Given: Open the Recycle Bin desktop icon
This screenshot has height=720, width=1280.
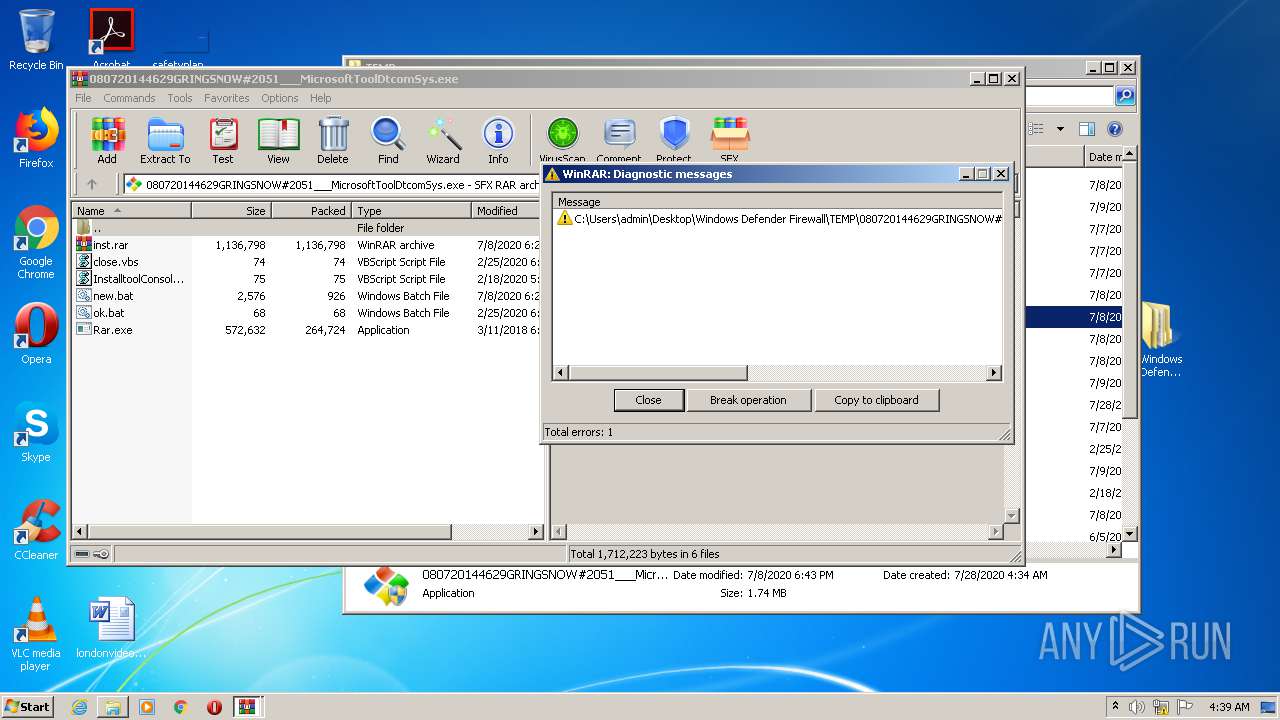Looking at the screenshot, I should [36, 40].
